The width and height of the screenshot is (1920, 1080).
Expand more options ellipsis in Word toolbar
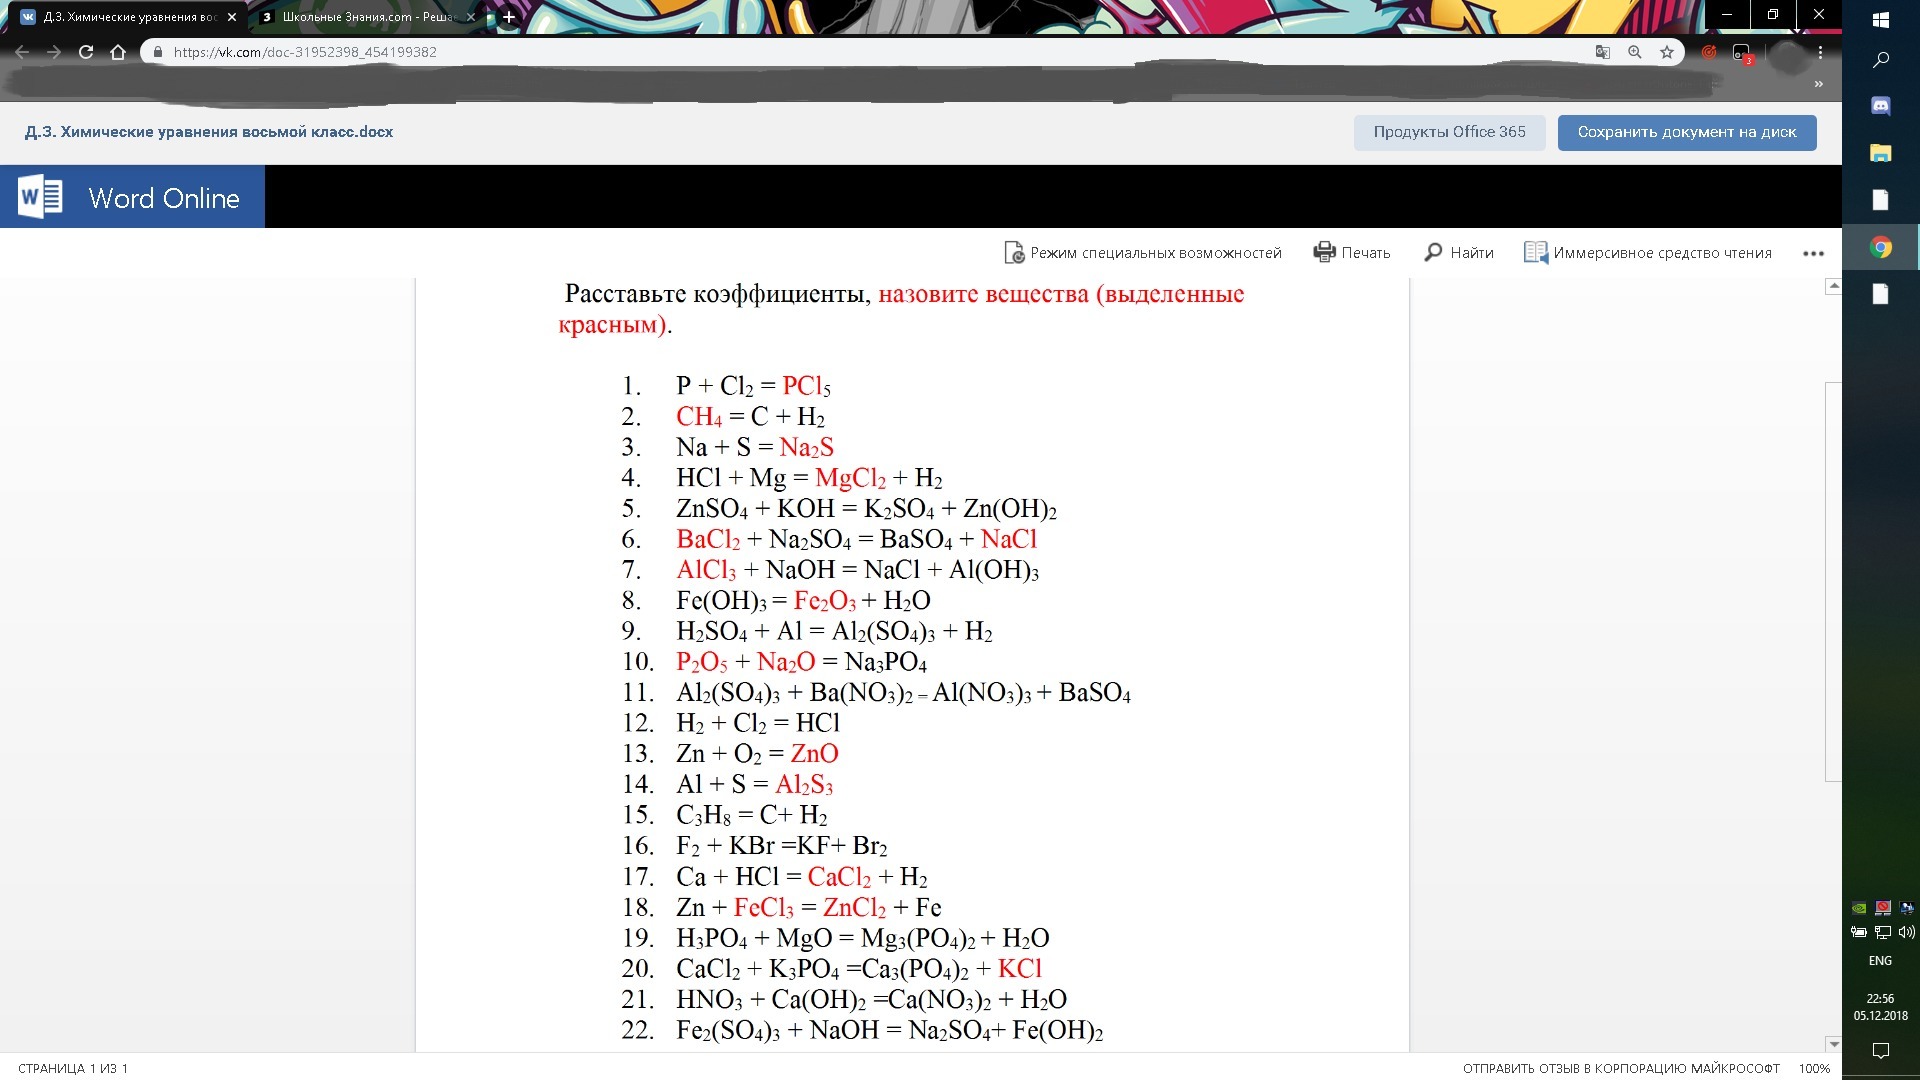pos(1813,254)
